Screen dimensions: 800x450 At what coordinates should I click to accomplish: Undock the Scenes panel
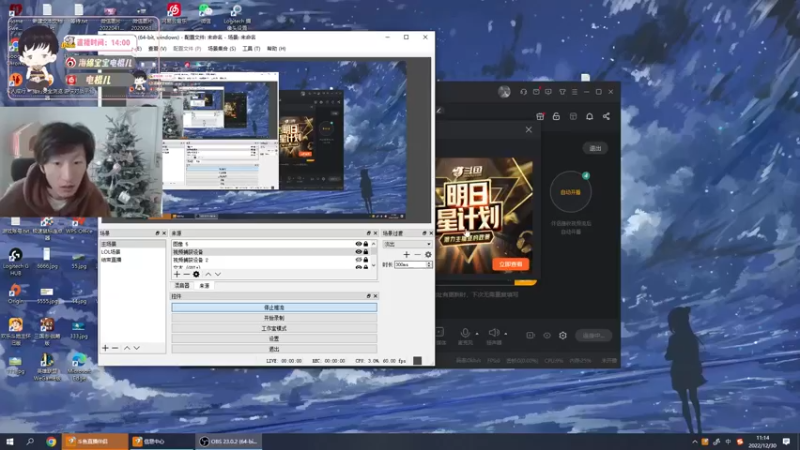tap(157, 233)
